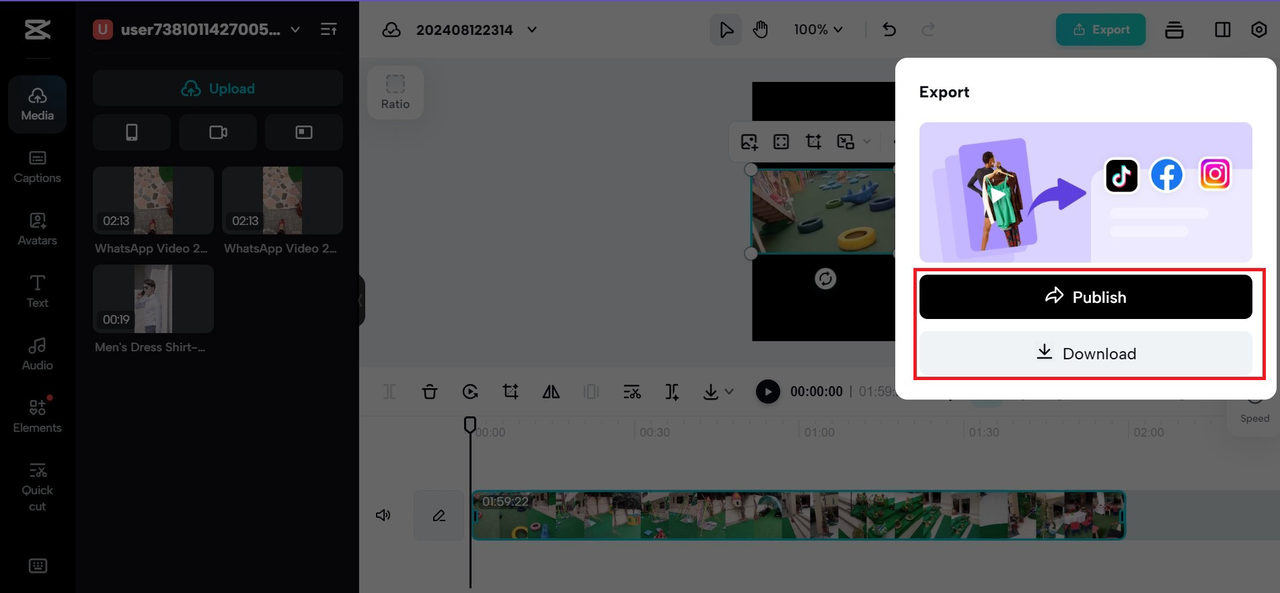The image size is (1280, 593).
Task: Choose upload from phone icon
Action: click(x=131, y=132)
